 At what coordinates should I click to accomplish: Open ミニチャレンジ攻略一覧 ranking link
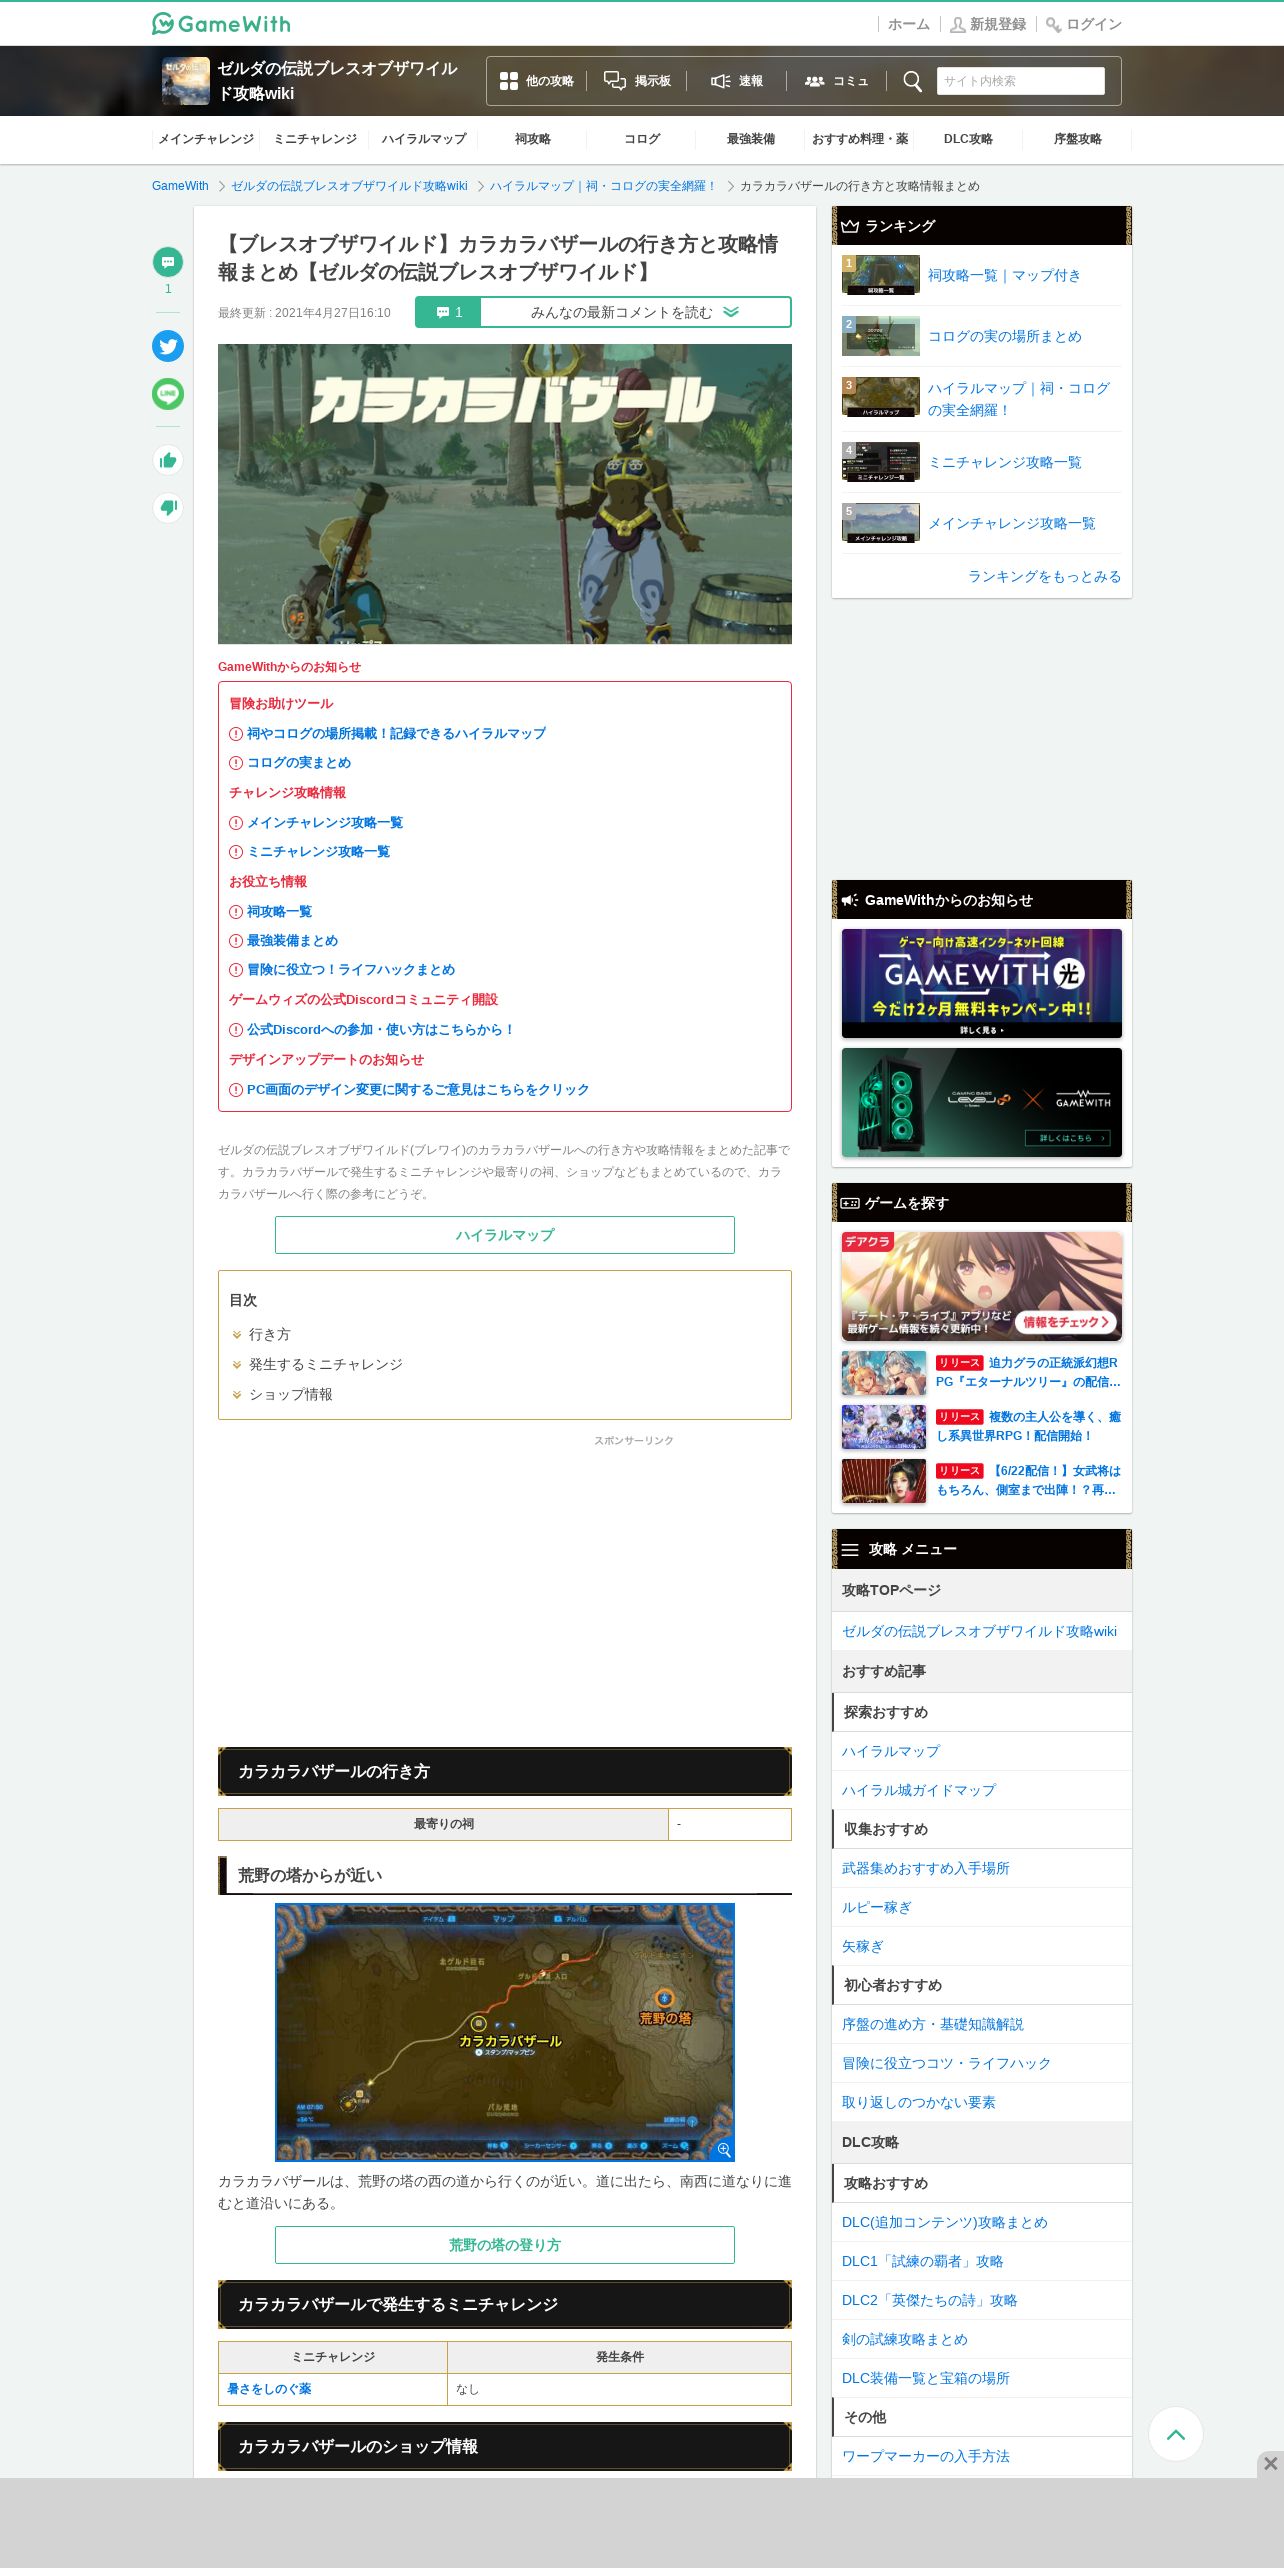(x=1005, y=462)
